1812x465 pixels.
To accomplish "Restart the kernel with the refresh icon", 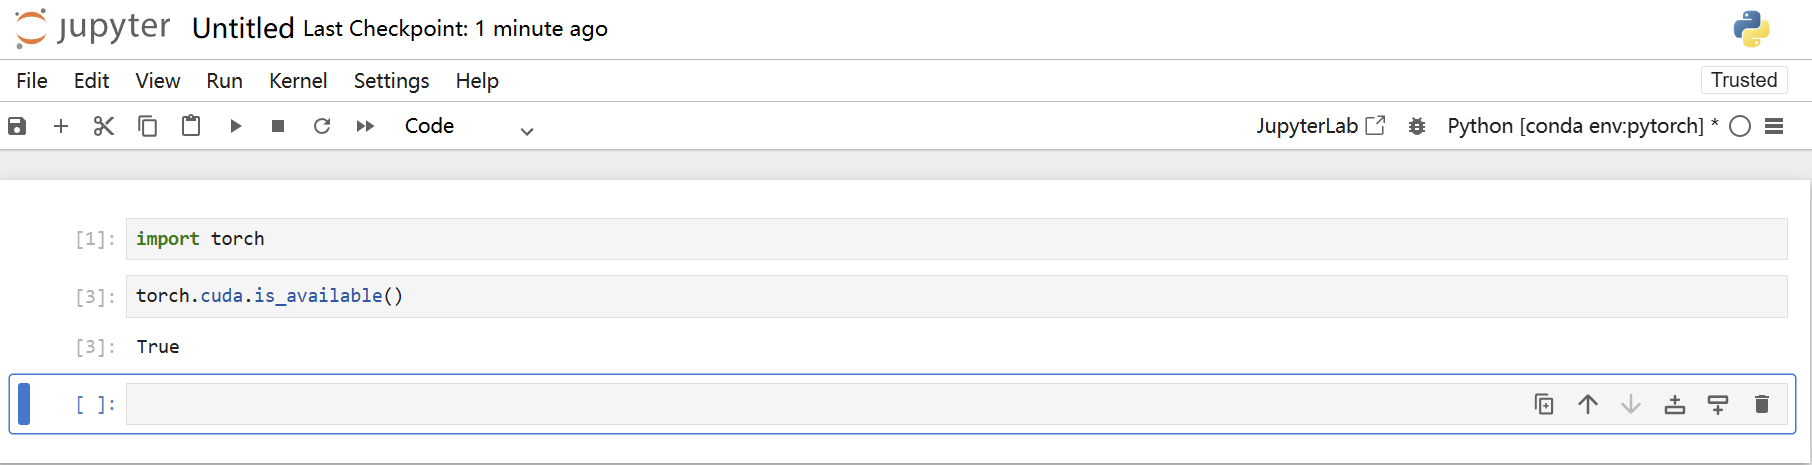I will pyautogui.click(x=321, y=126).
